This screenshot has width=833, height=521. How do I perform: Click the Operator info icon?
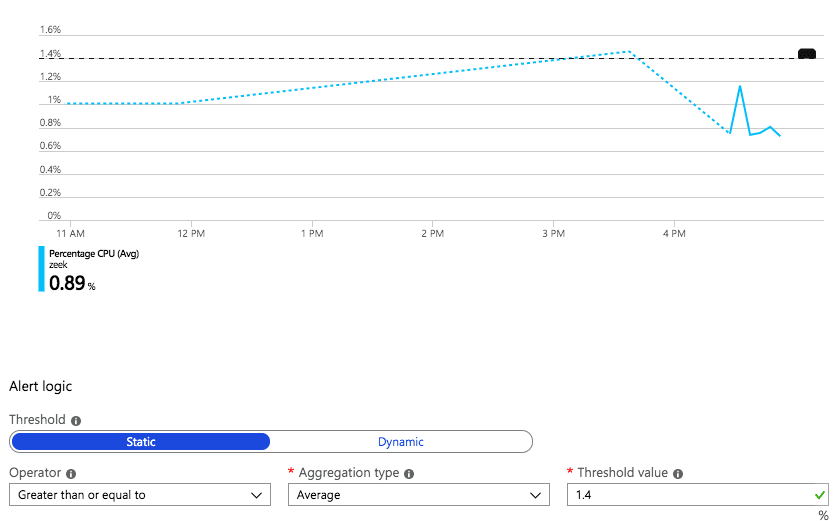pos(71,474)
